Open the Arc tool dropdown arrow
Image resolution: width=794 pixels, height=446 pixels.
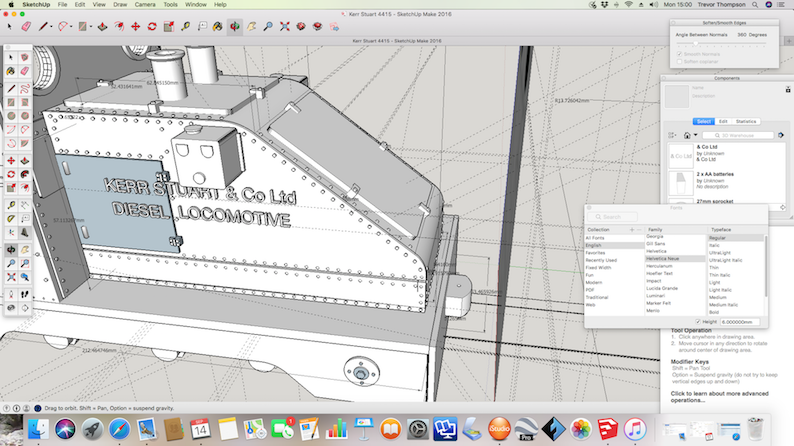[71, 27]
